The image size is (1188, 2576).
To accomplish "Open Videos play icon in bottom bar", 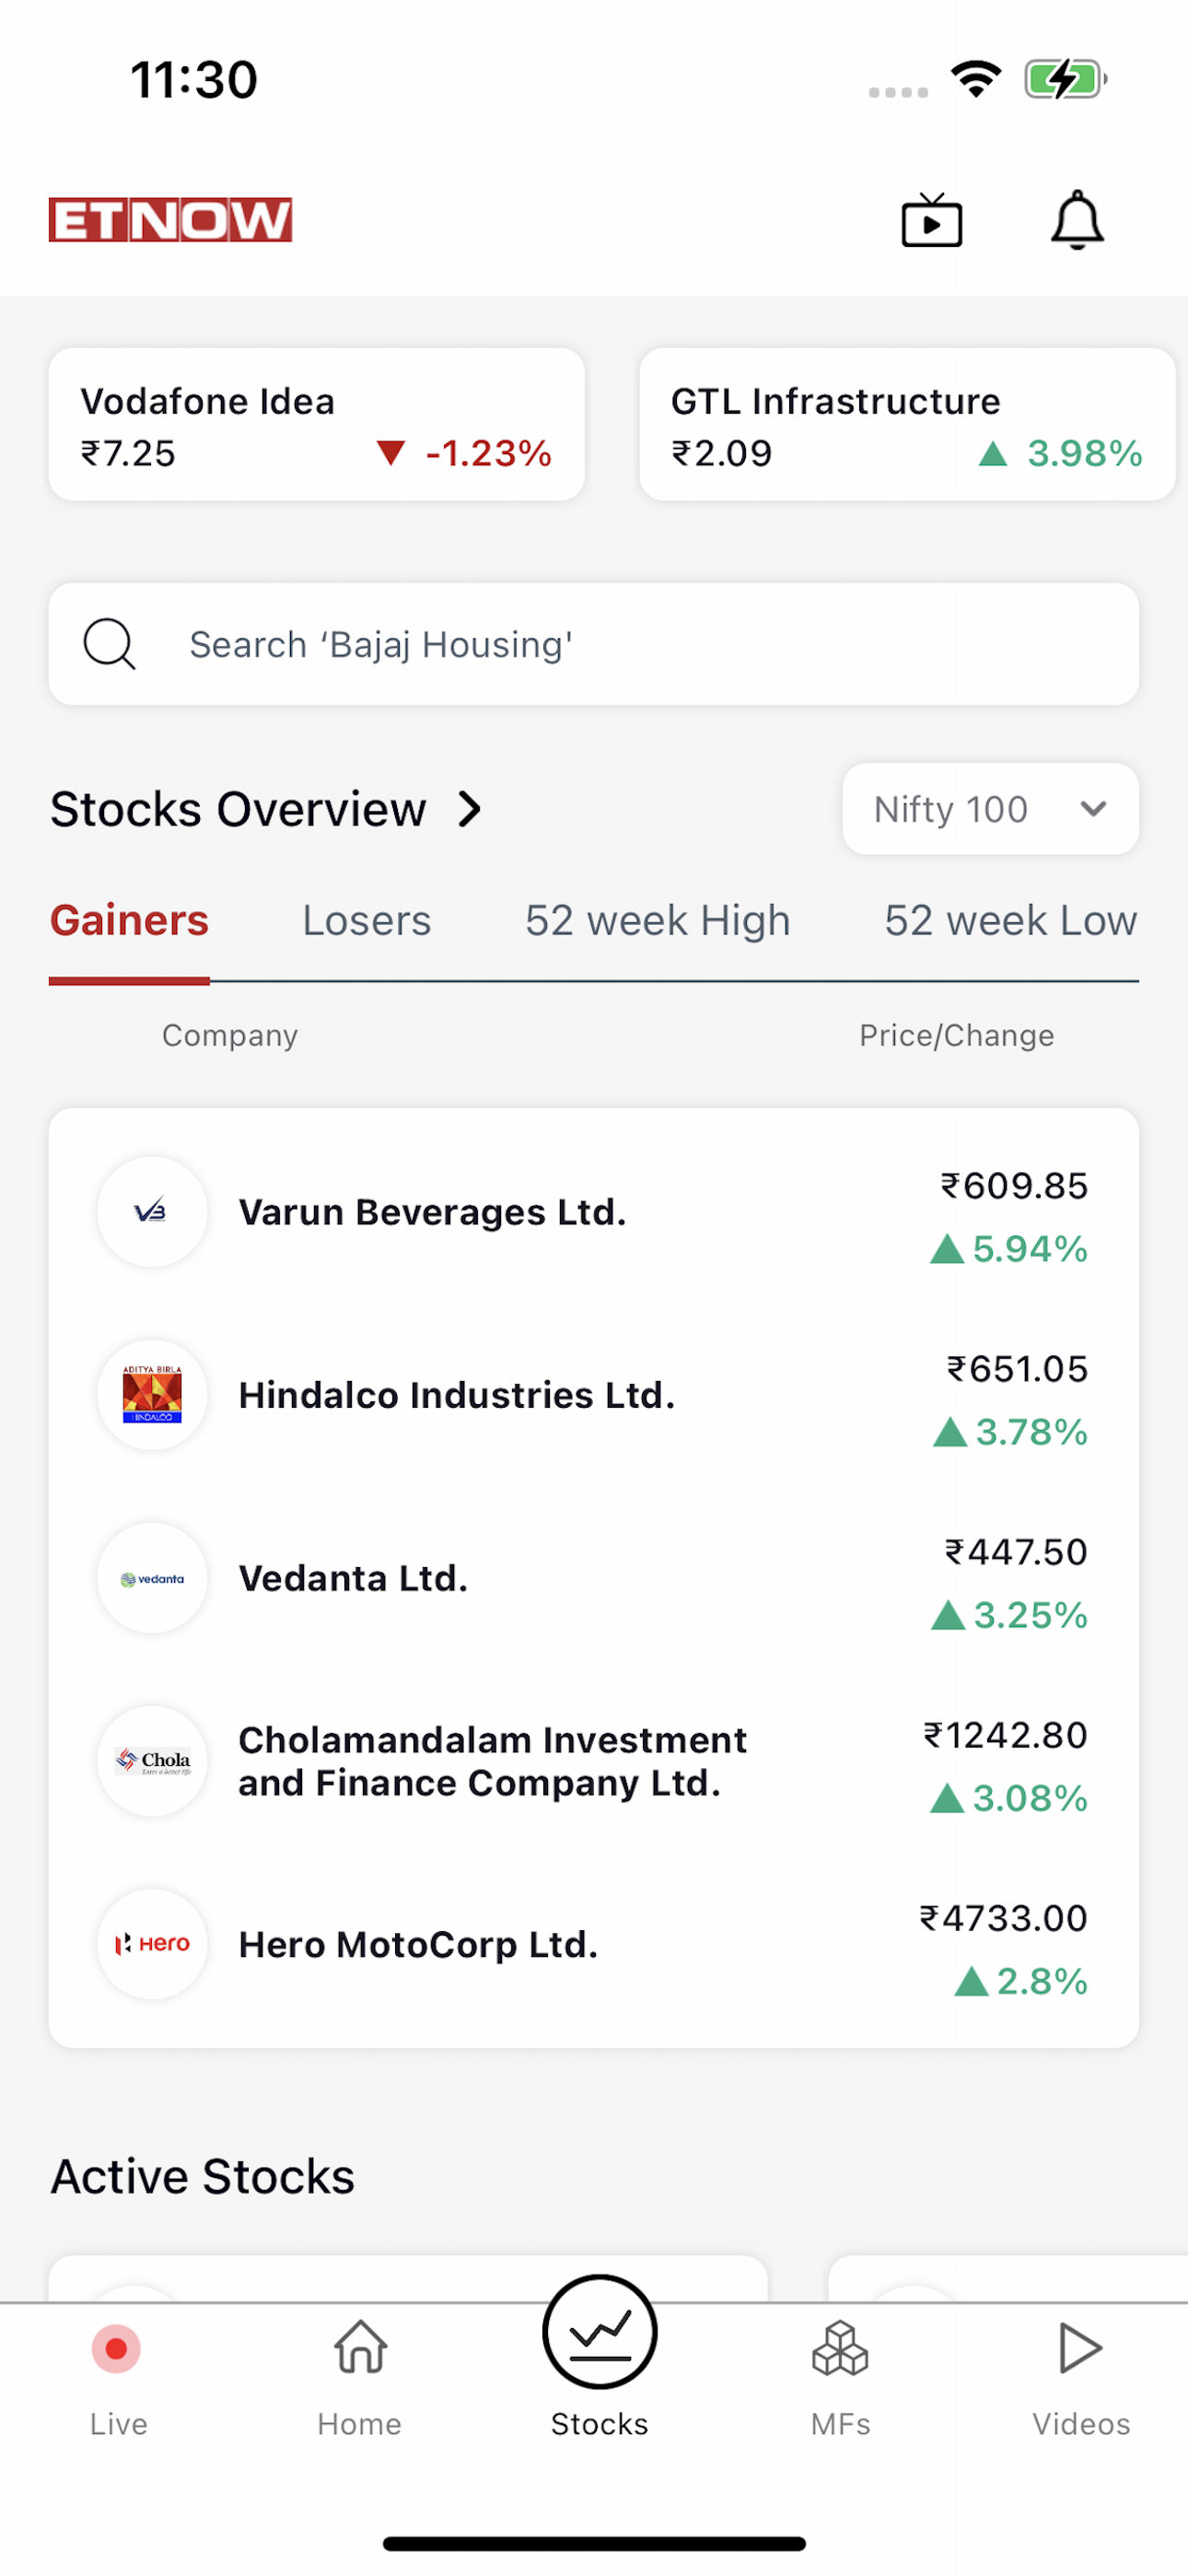I will click(1080, 2347).
